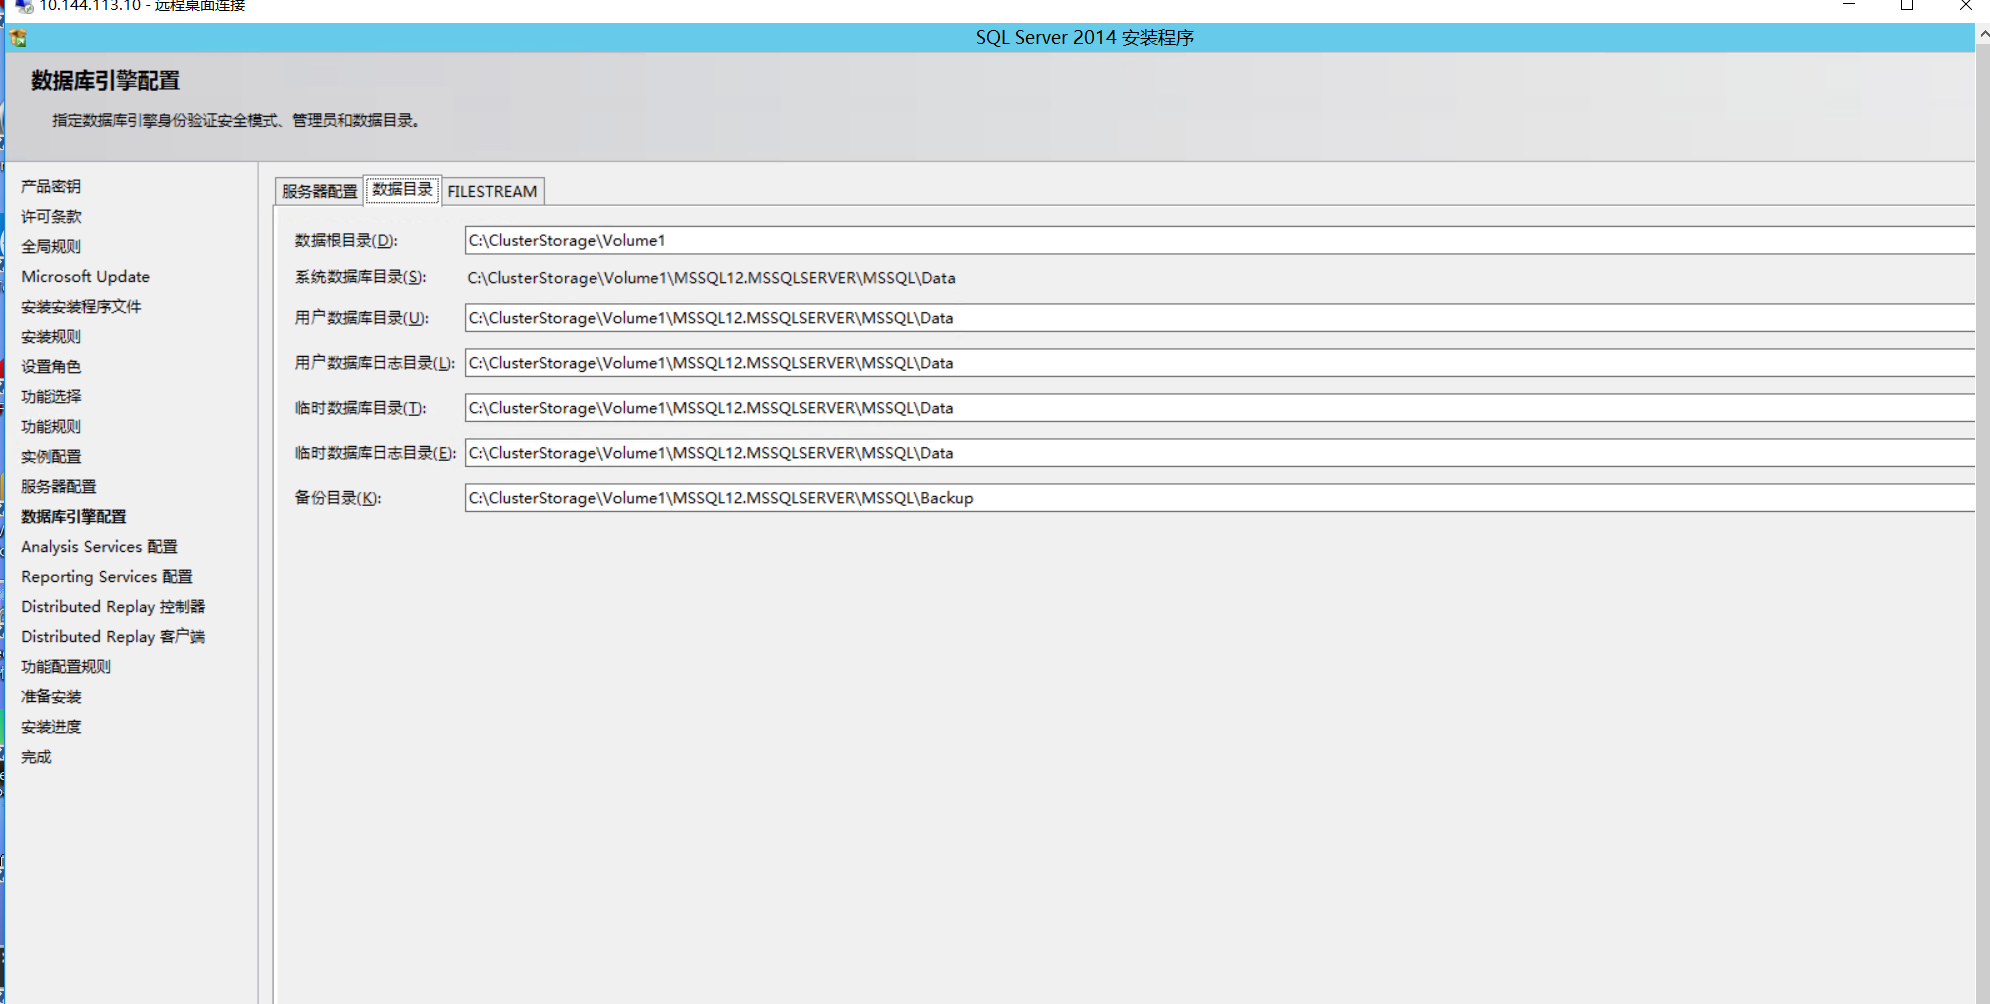Viewport: 1990px width, 1004px height.
Task: Click the SQL Server setup window icon
Action: 18,38
